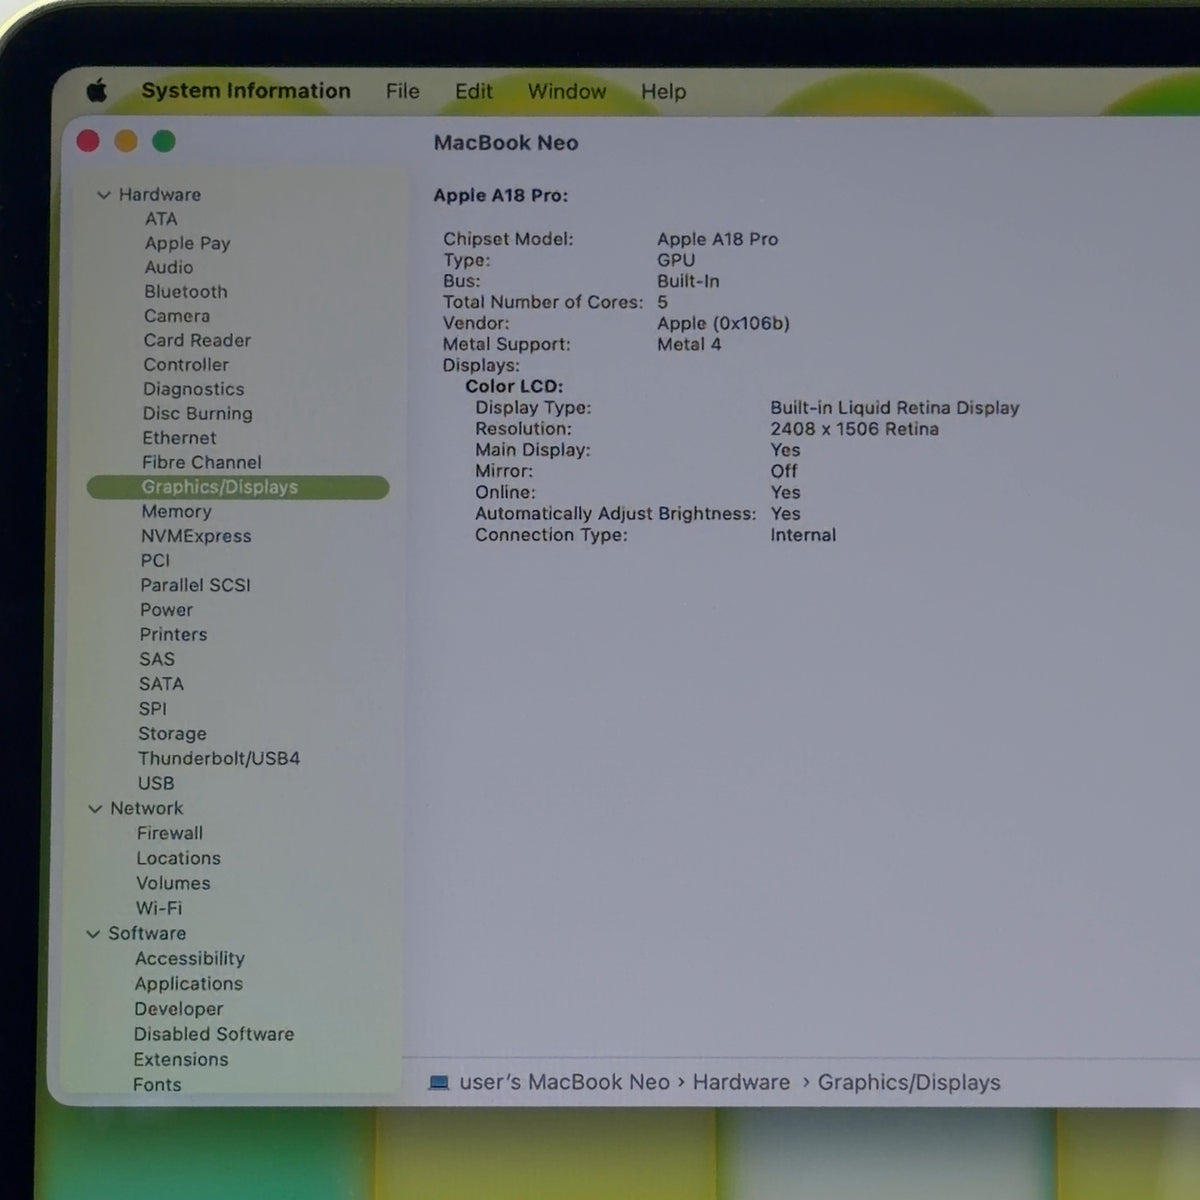The width and height of the screenshot is (1200, 1200).
Task: Select Storage in the sidebar
Action: click(x=172, y=734)
